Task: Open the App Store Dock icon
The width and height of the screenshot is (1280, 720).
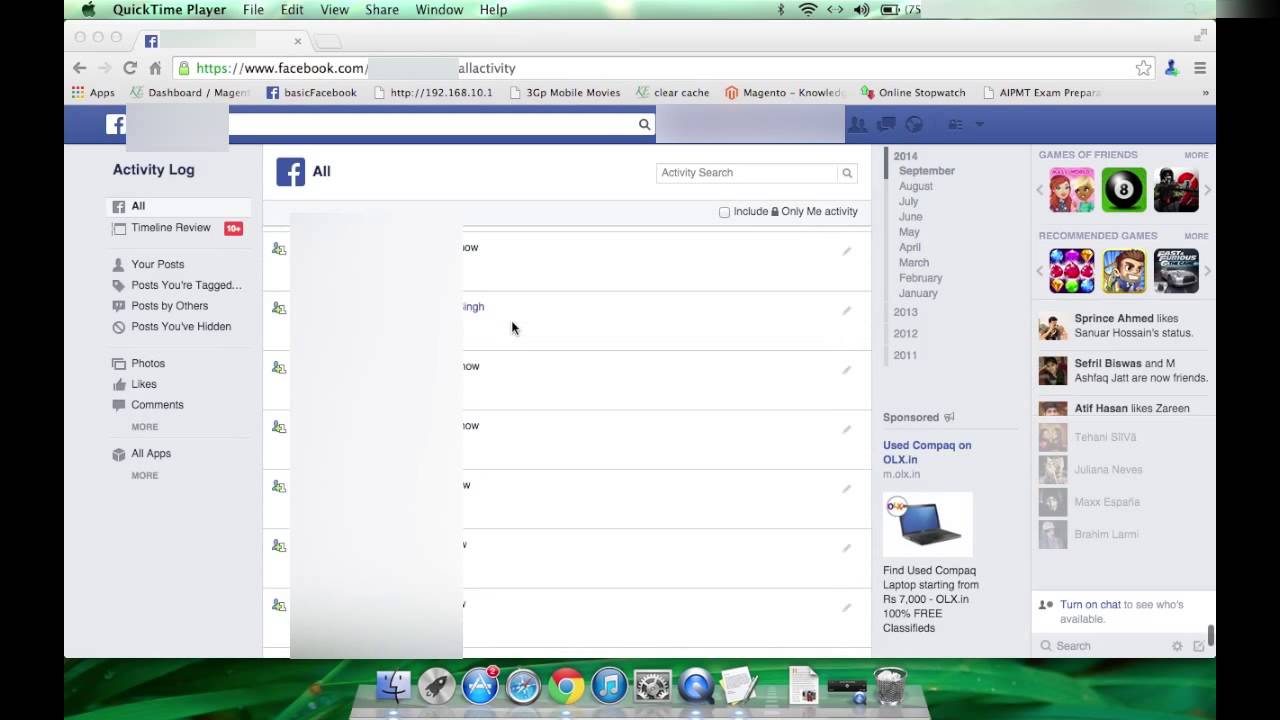Action: pyautogui.click(x=480, y=686)
